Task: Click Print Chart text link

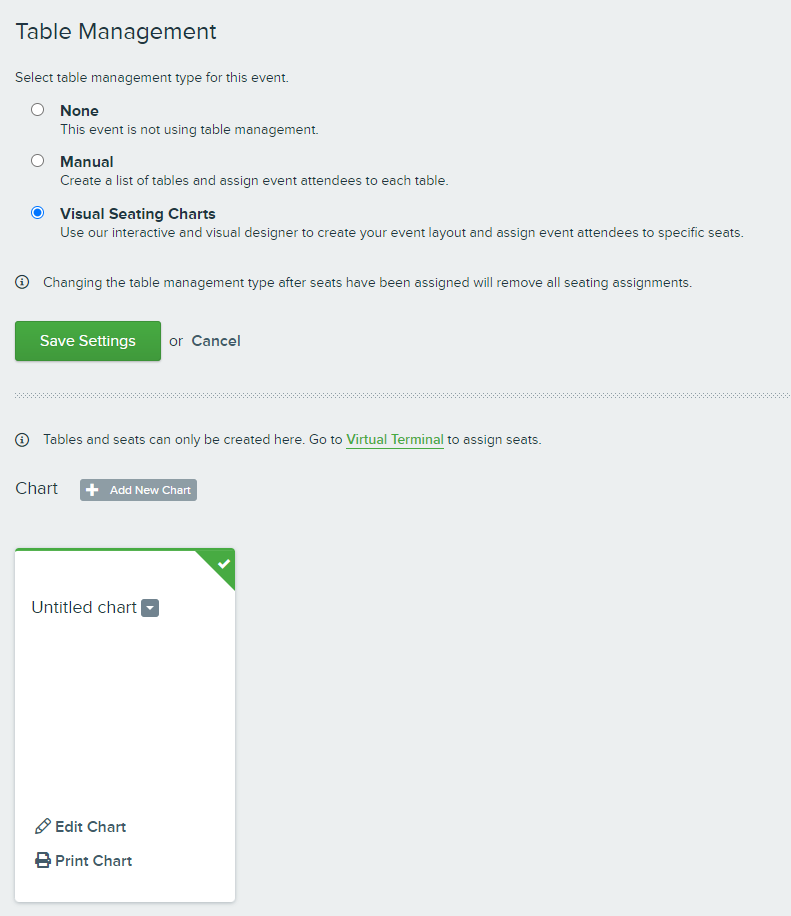Action: pos(93,861)
